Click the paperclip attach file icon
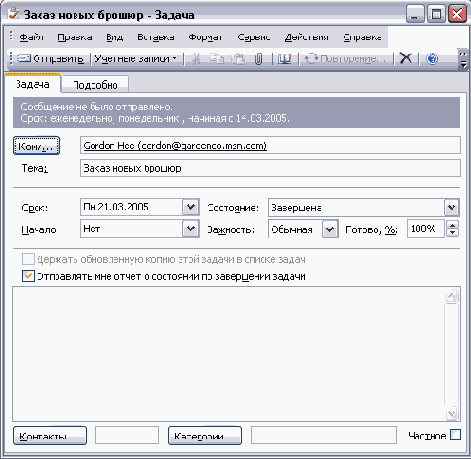 [x=258, y=59]
